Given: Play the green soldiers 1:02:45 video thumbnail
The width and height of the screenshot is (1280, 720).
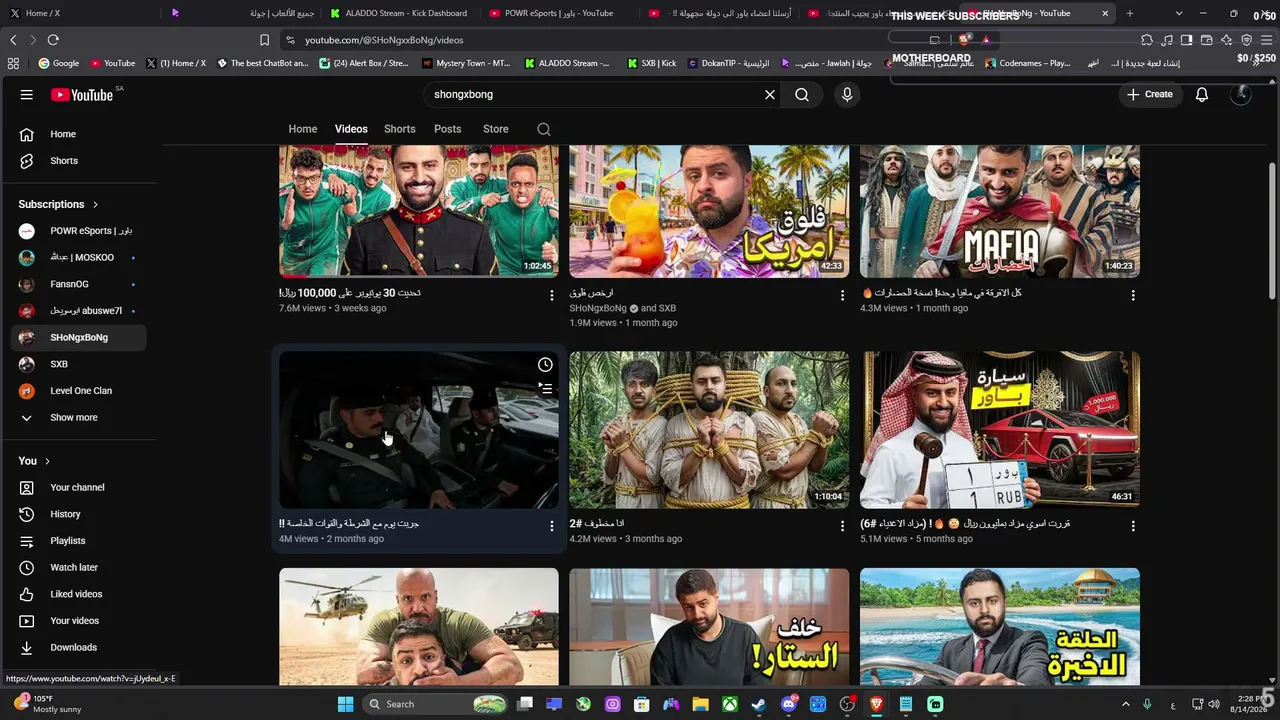Looking at the screenshot, I should 419,211.
